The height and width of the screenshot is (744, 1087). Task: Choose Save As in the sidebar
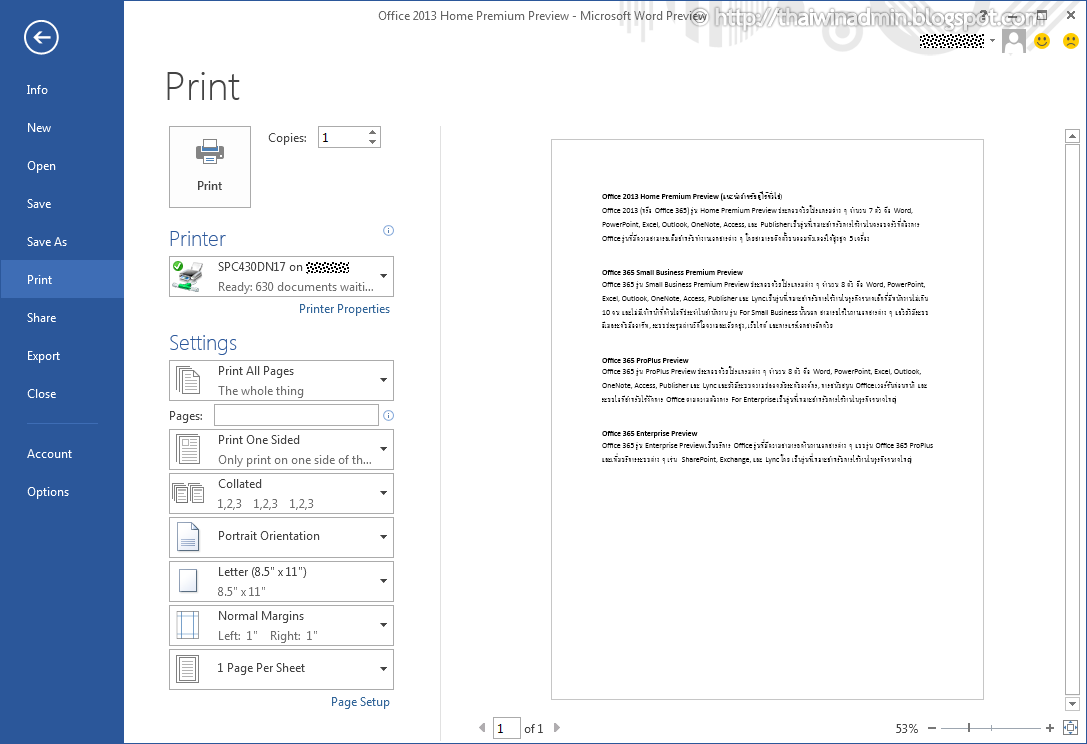(62, 241)
